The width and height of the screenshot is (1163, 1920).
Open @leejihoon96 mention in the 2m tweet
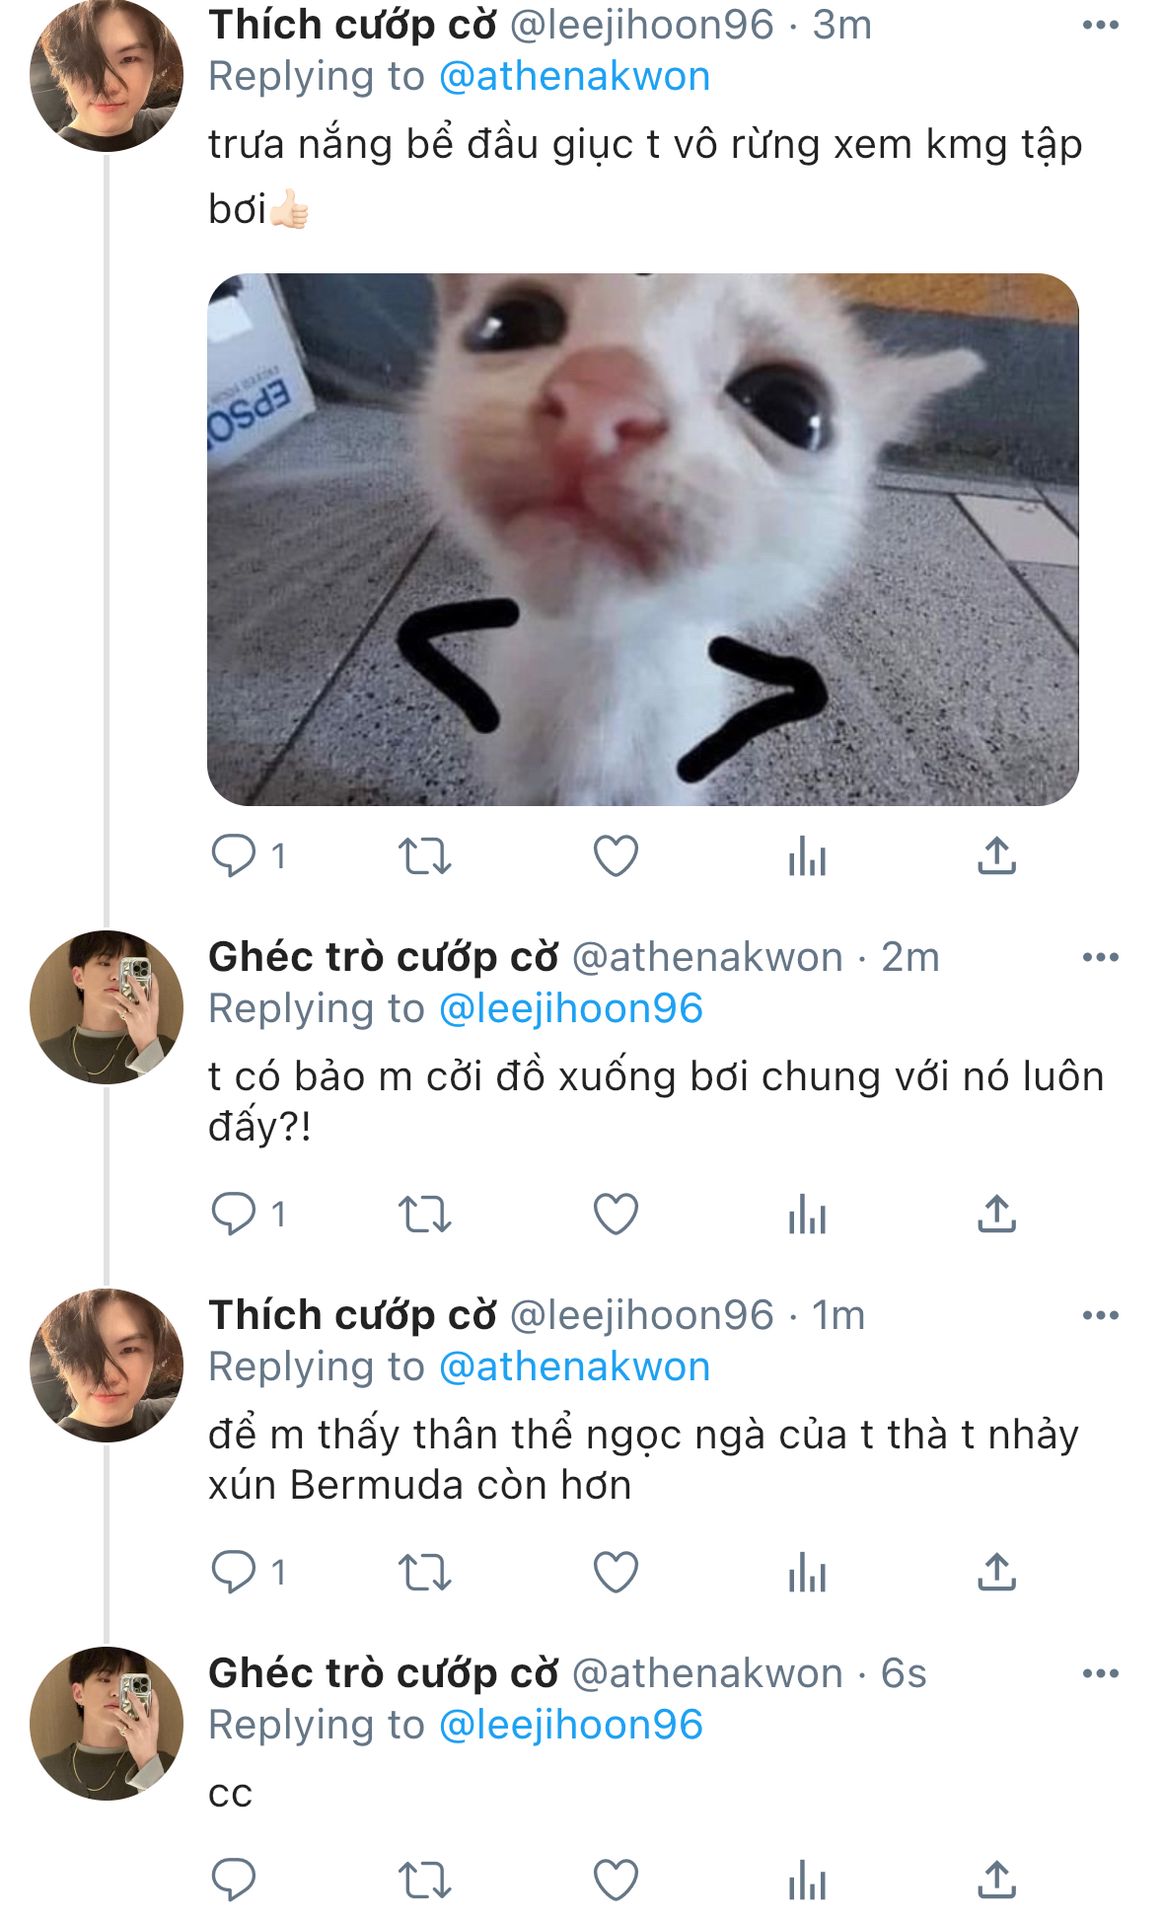pyautogui.click(x=570, y=1009)
